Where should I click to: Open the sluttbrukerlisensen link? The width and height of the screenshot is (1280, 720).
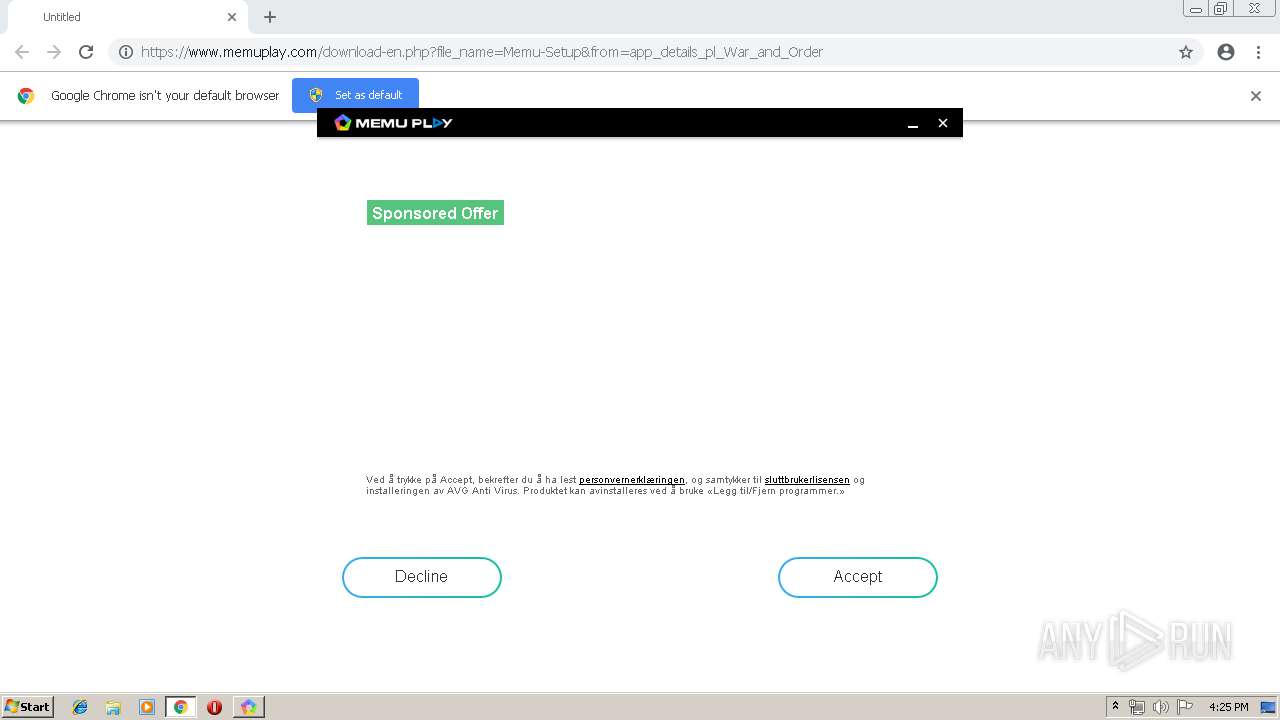coord(807,480)
